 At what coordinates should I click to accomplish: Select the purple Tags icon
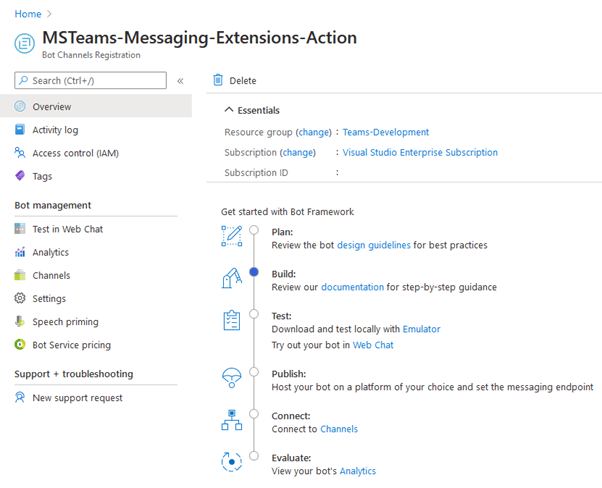click(21, 176)
